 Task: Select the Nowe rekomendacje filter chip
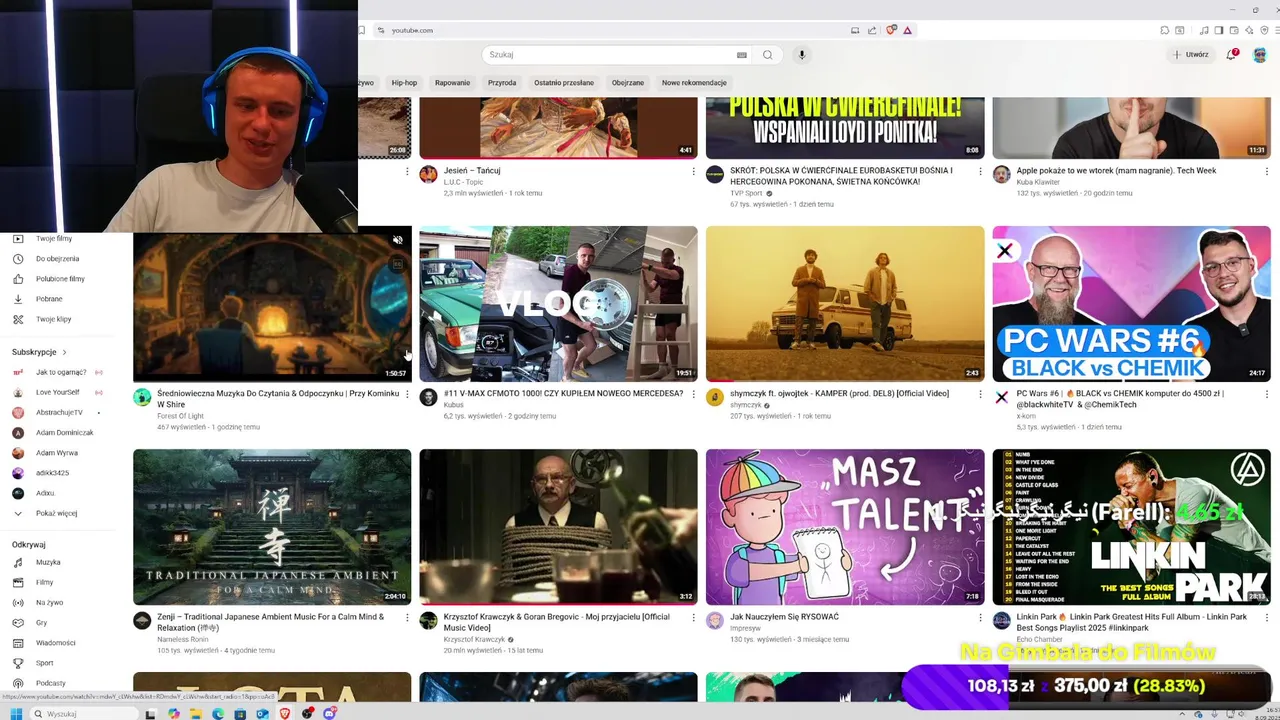pyautogui.click(x=694, y=83)
